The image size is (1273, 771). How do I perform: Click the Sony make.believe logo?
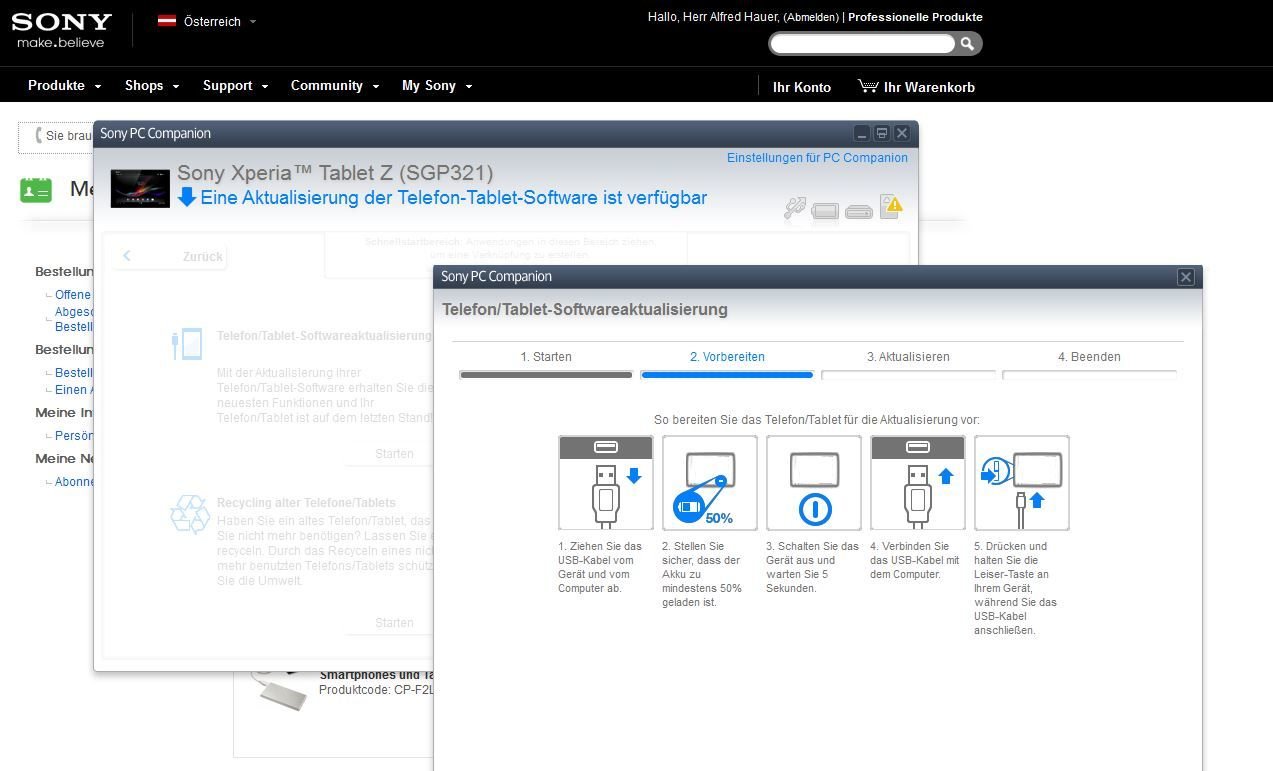[x=62, y=30]
